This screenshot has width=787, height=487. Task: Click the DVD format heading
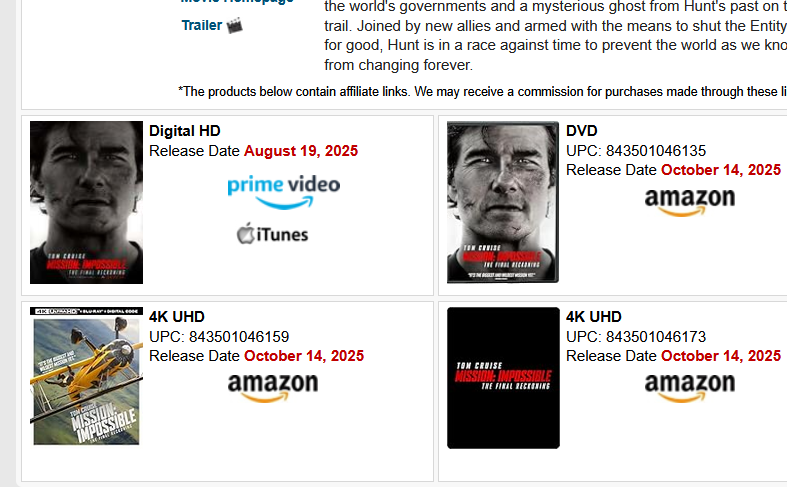click(x=582, y=131)
